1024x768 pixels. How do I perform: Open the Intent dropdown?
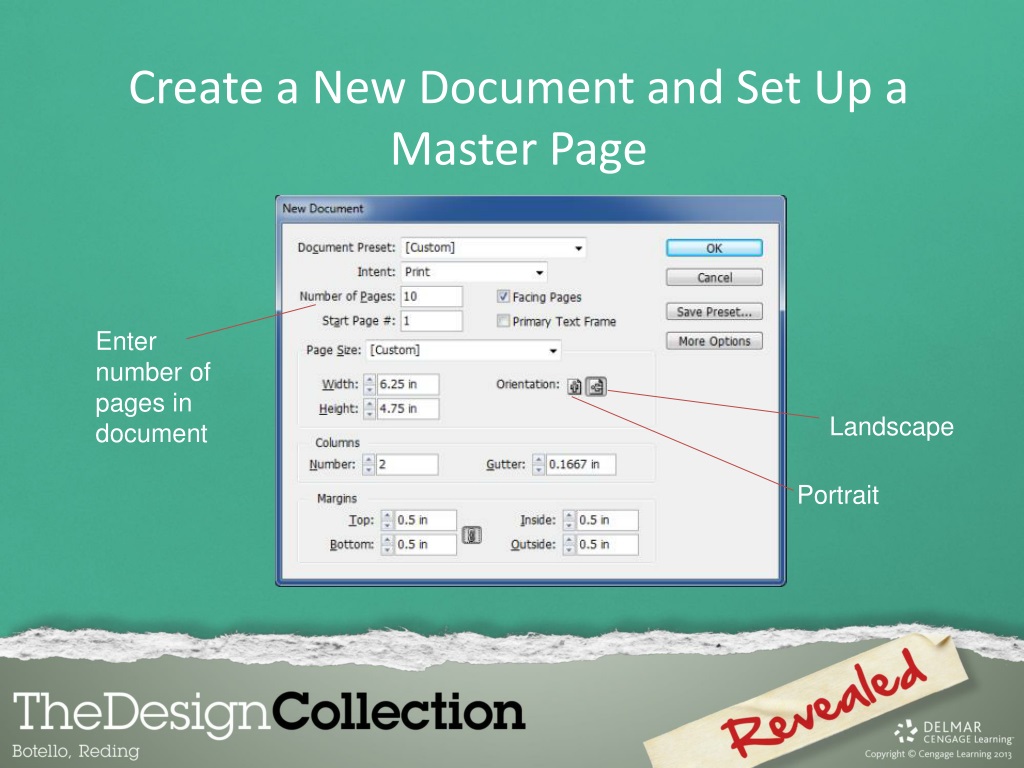(x=473, y=272)
